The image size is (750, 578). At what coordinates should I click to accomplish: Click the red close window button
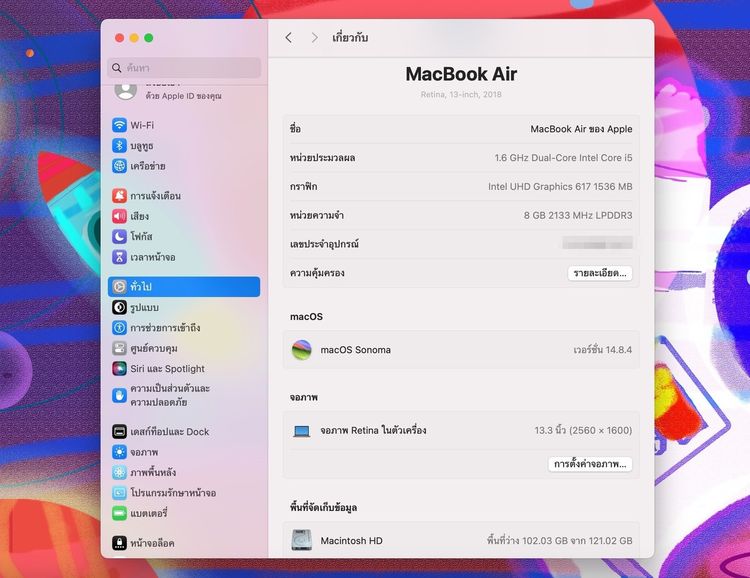pyautogui.click(x=120, y=38)
